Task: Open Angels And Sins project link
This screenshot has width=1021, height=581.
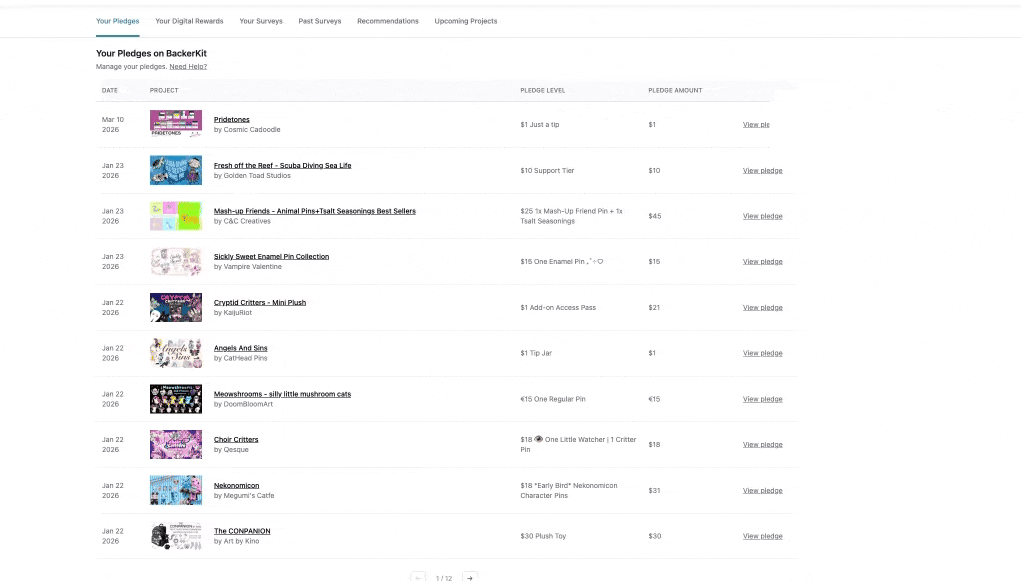Action: pyautogui.click(x=240, y=348)
